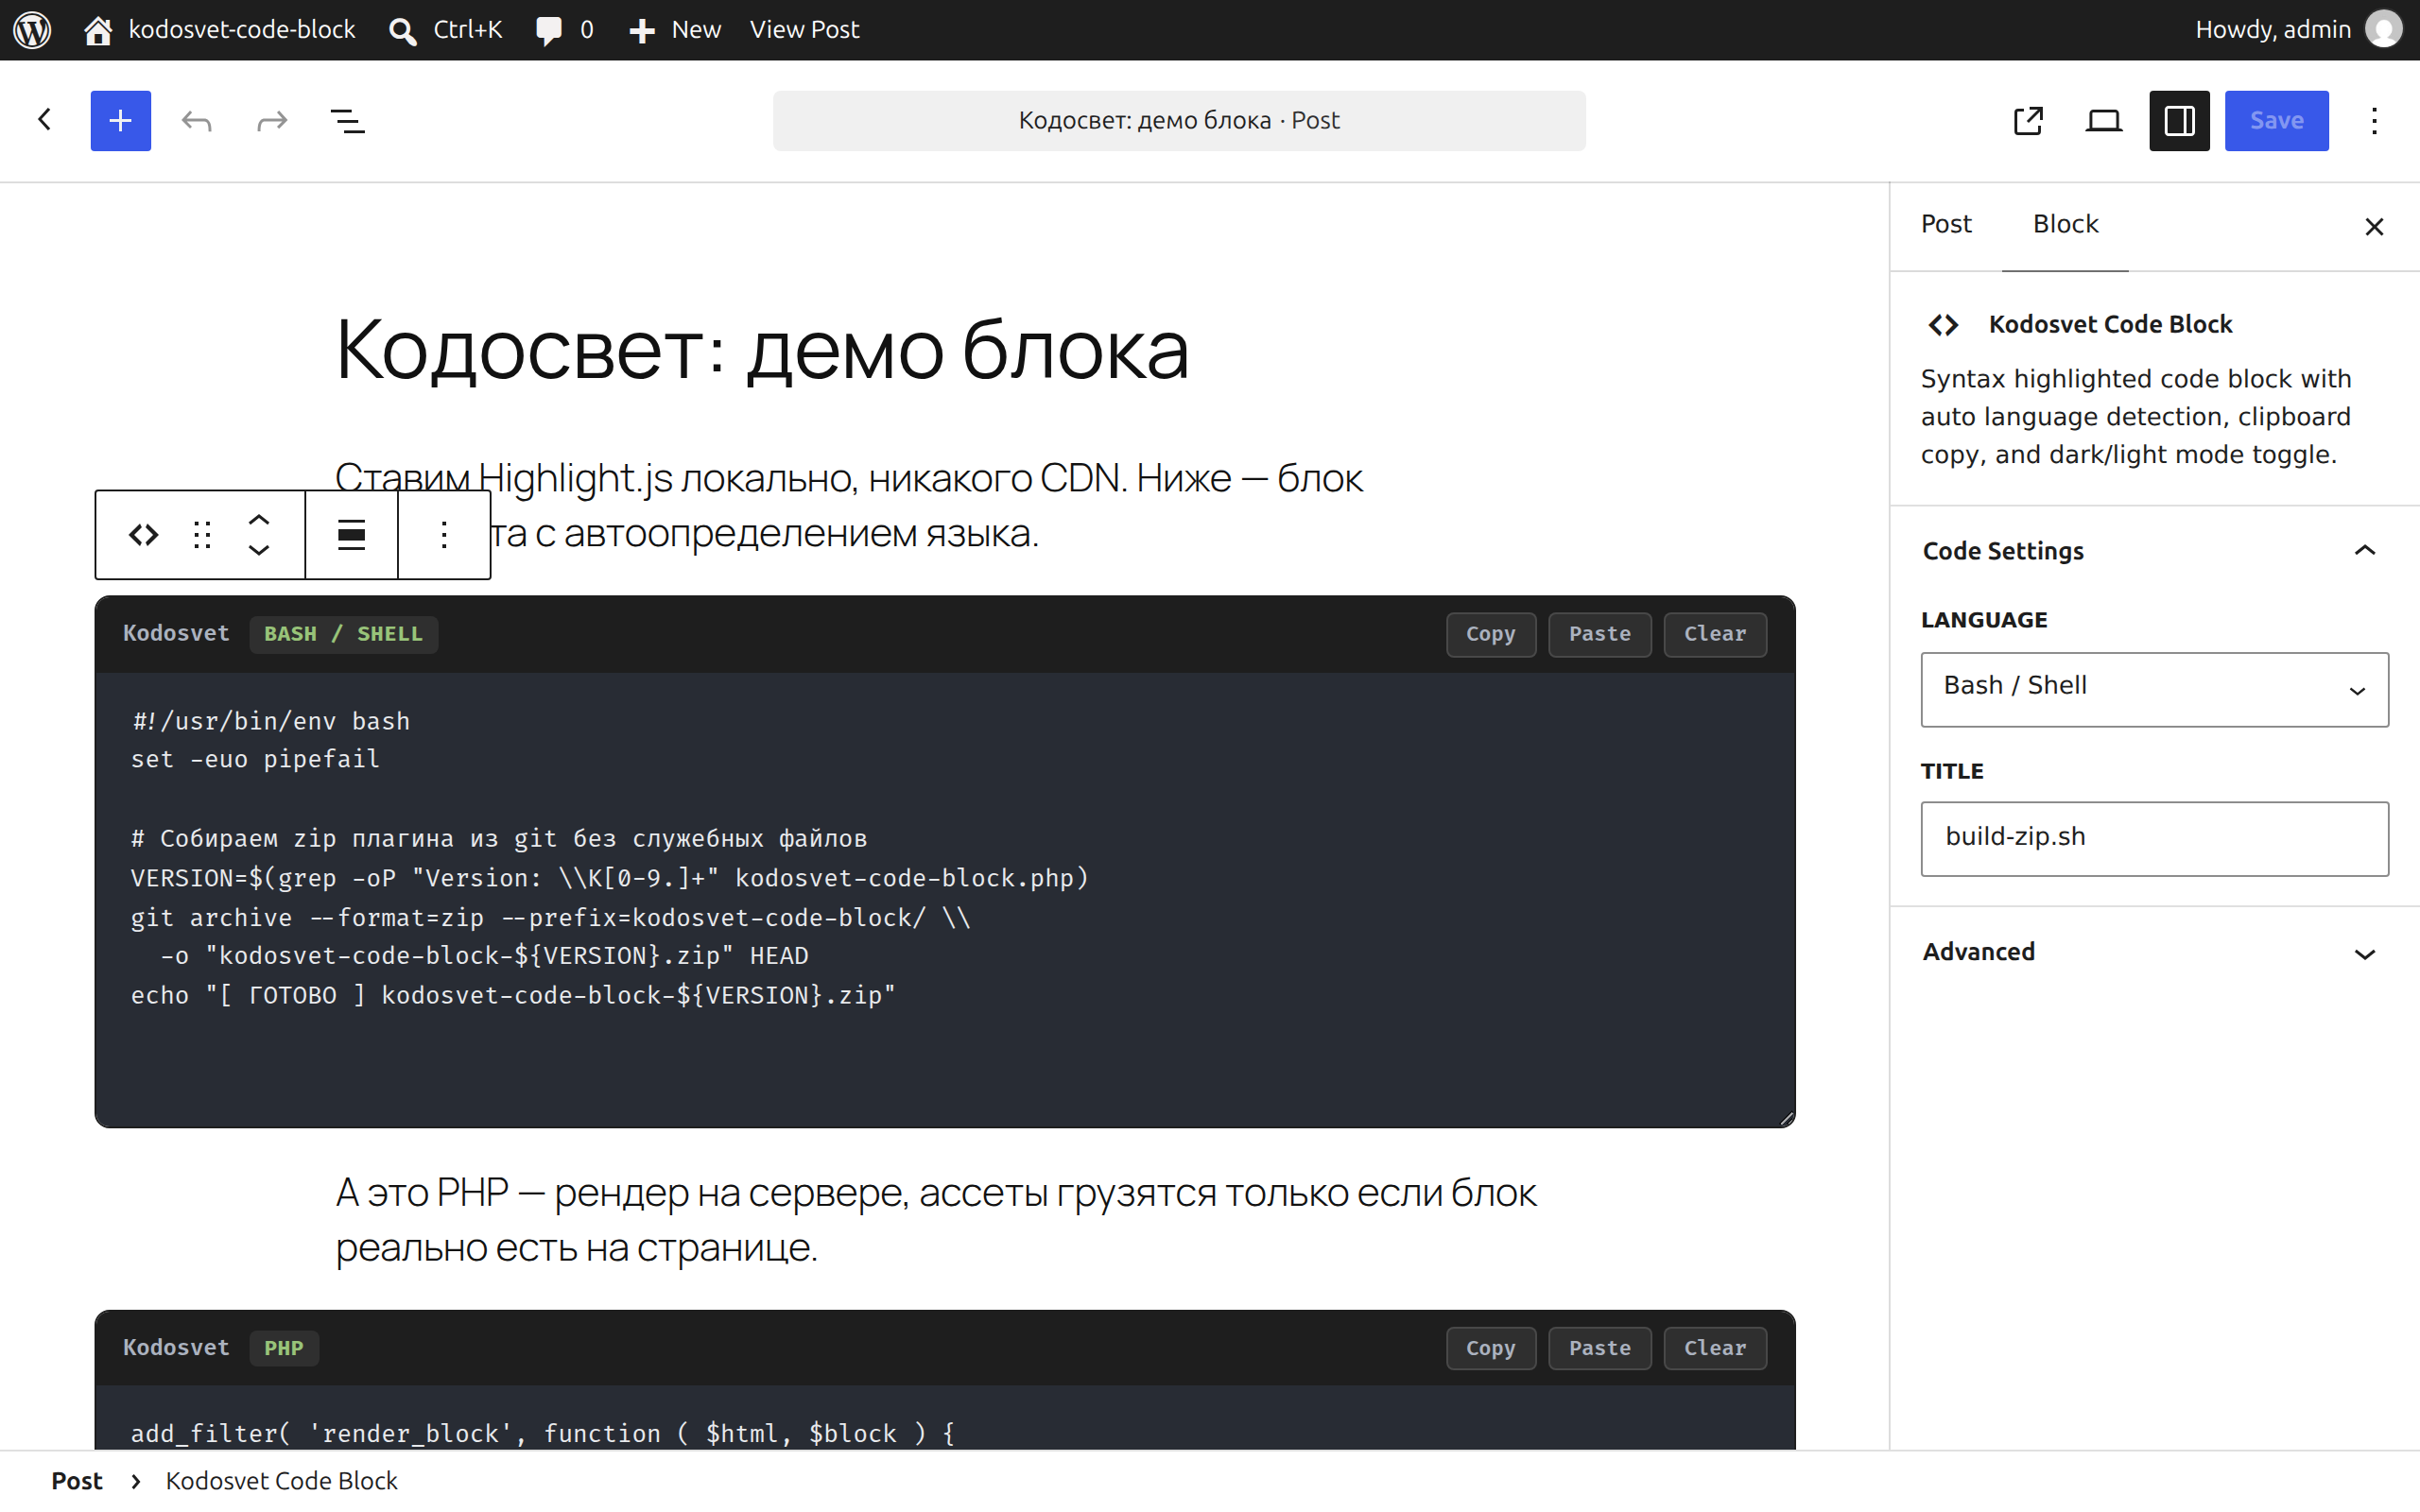Open the WordPress logo menu

click(x=32, y=30)
